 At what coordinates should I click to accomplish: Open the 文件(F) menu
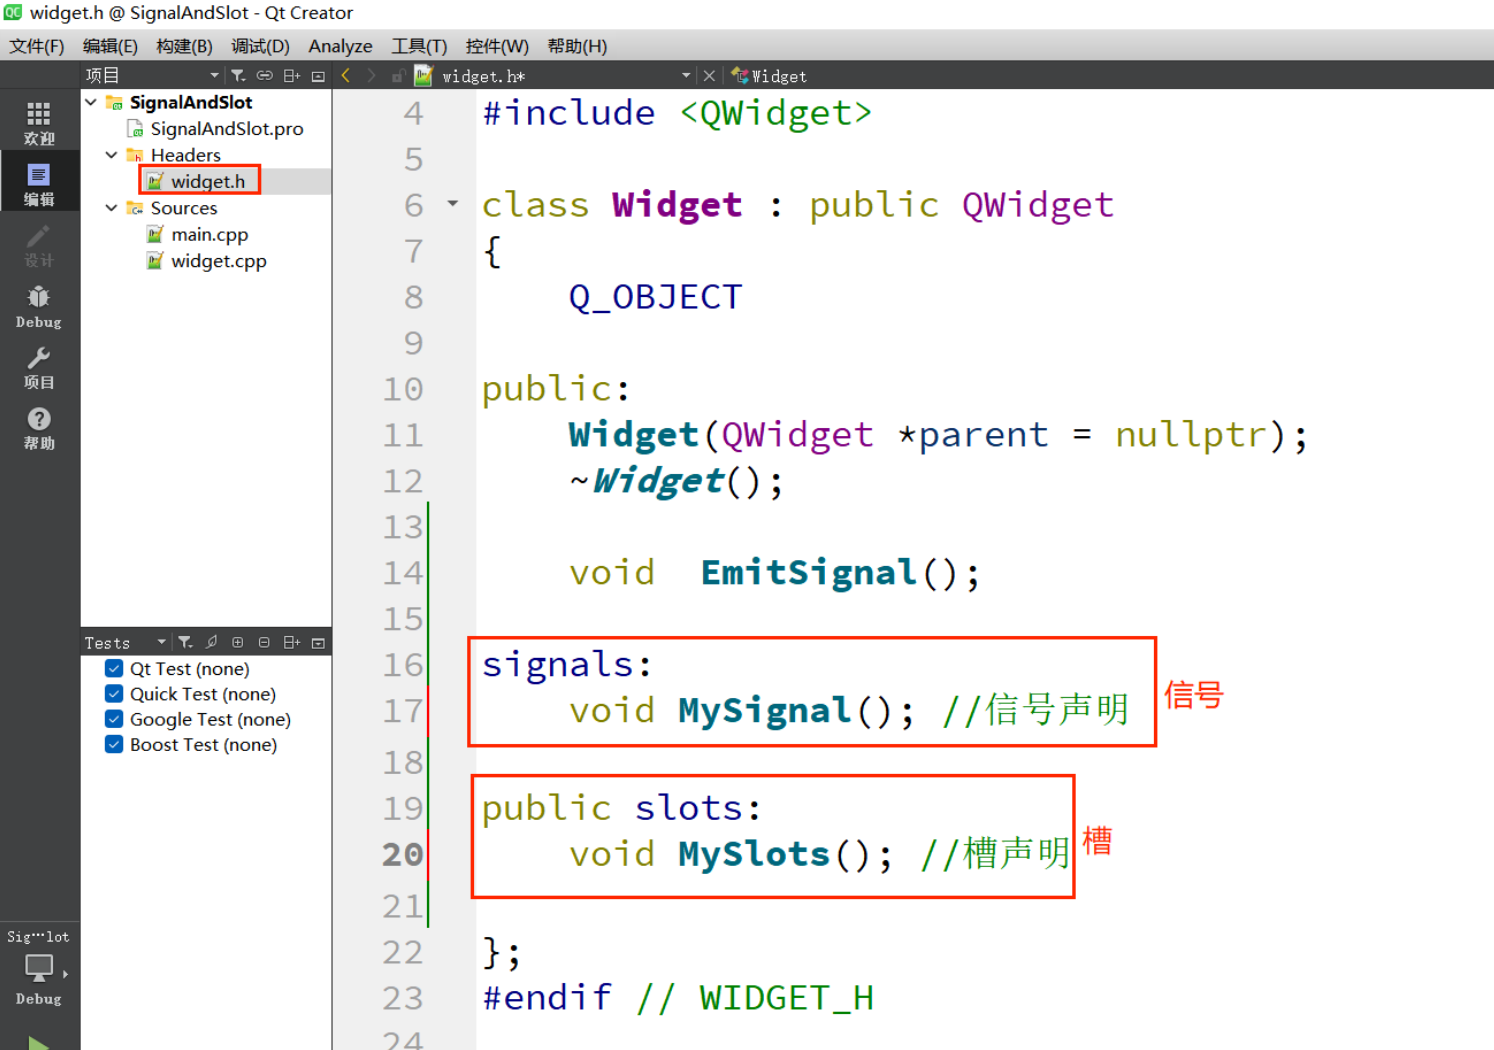[37, 46]
